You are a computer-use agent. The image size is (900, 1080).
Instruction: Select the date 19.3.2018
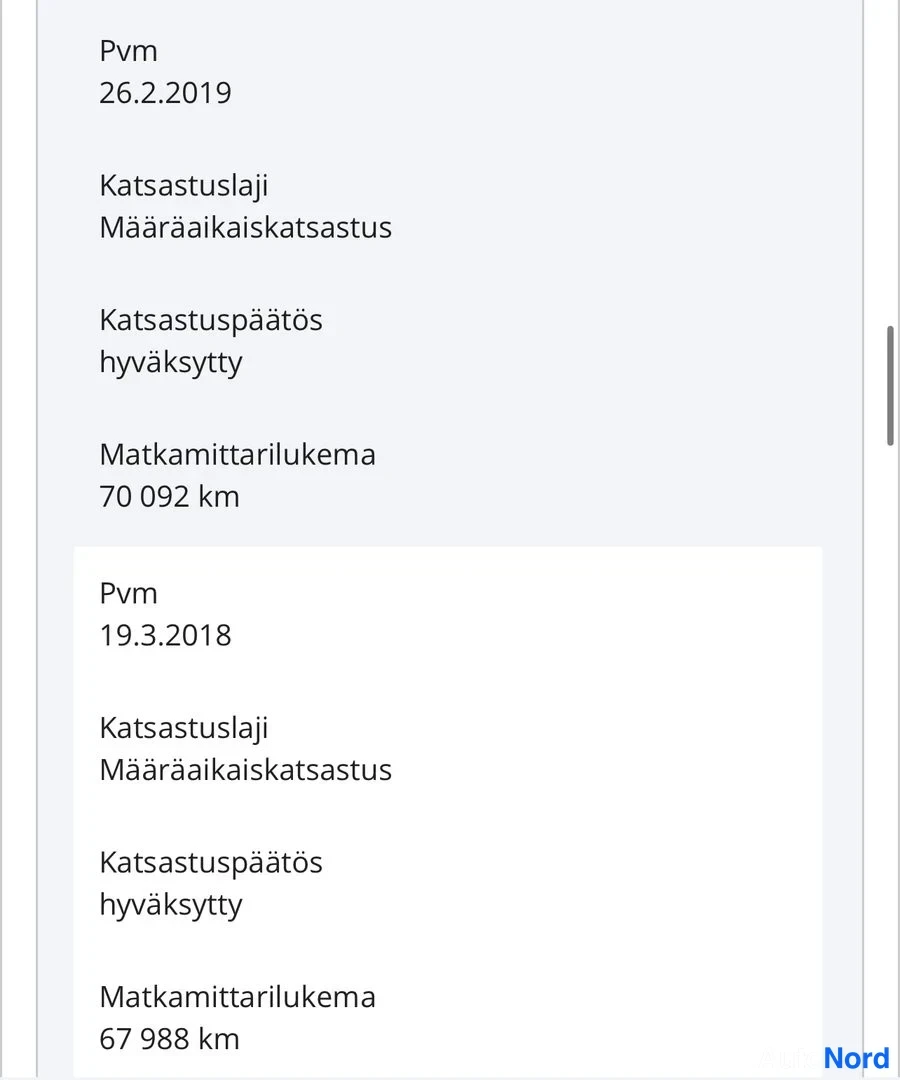pos(165,635)
